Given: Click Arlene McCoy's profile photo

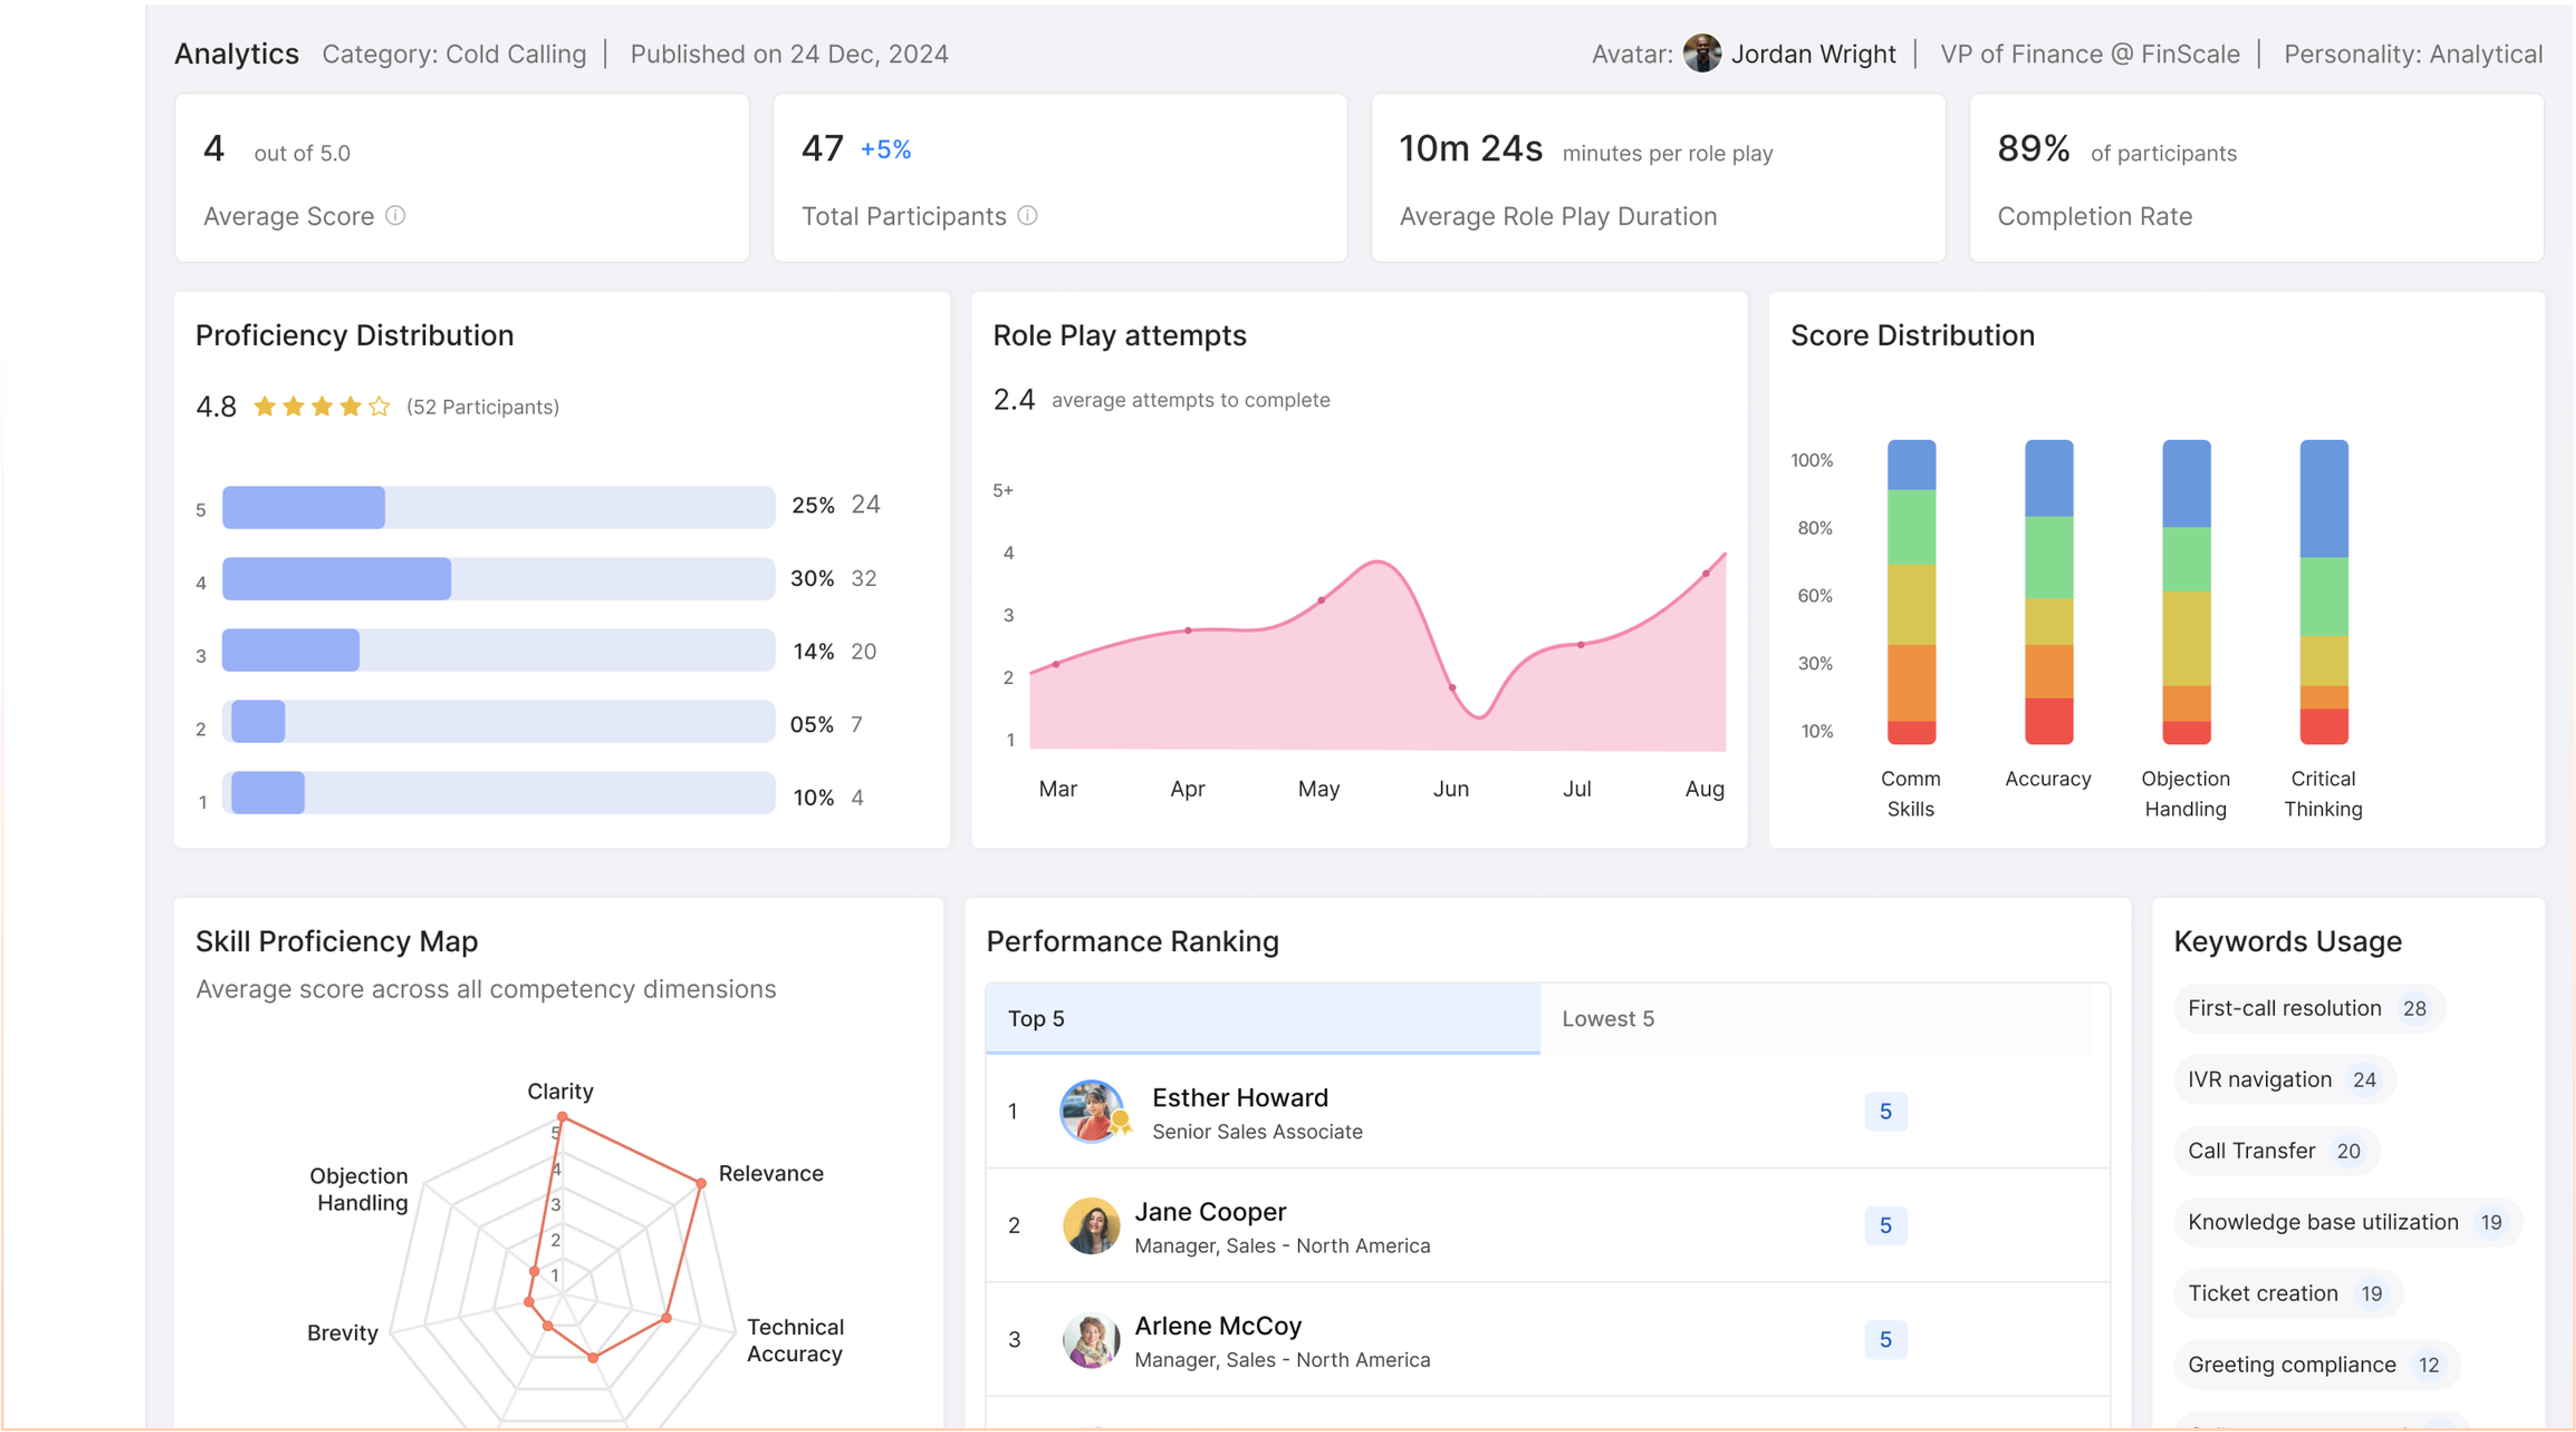Looking at the screenshot, I should coord(1092,1339).
